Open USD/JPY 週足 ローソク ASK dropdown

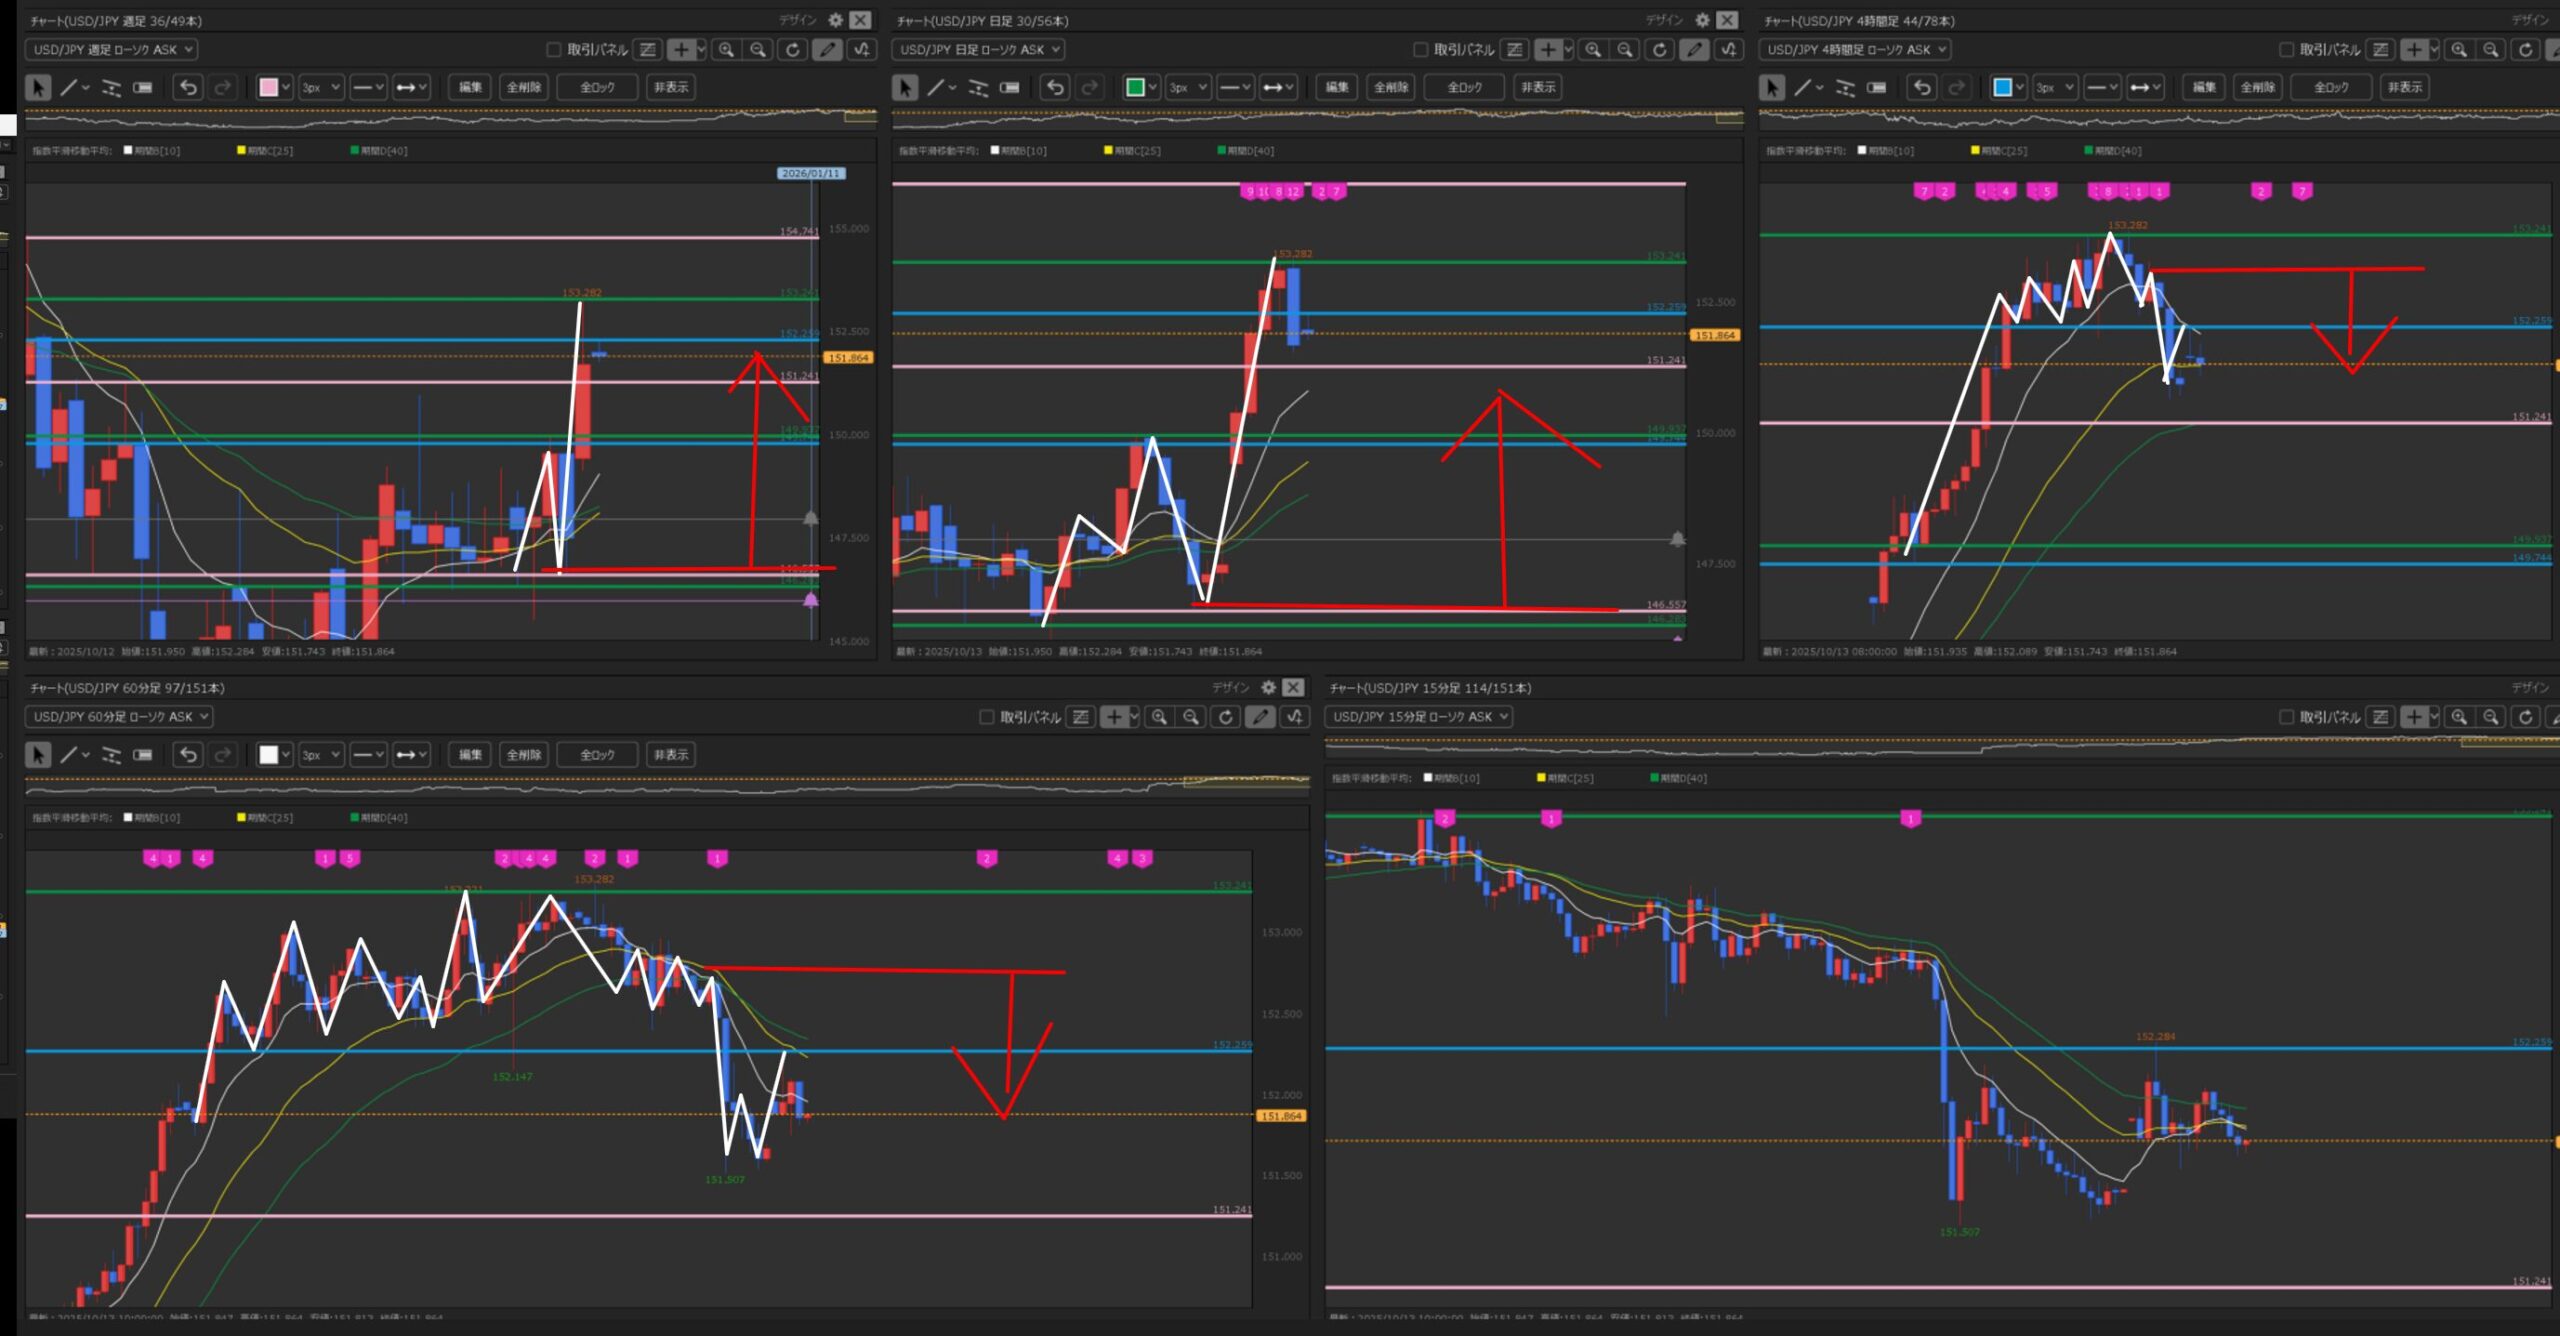[x=111, y=49]
